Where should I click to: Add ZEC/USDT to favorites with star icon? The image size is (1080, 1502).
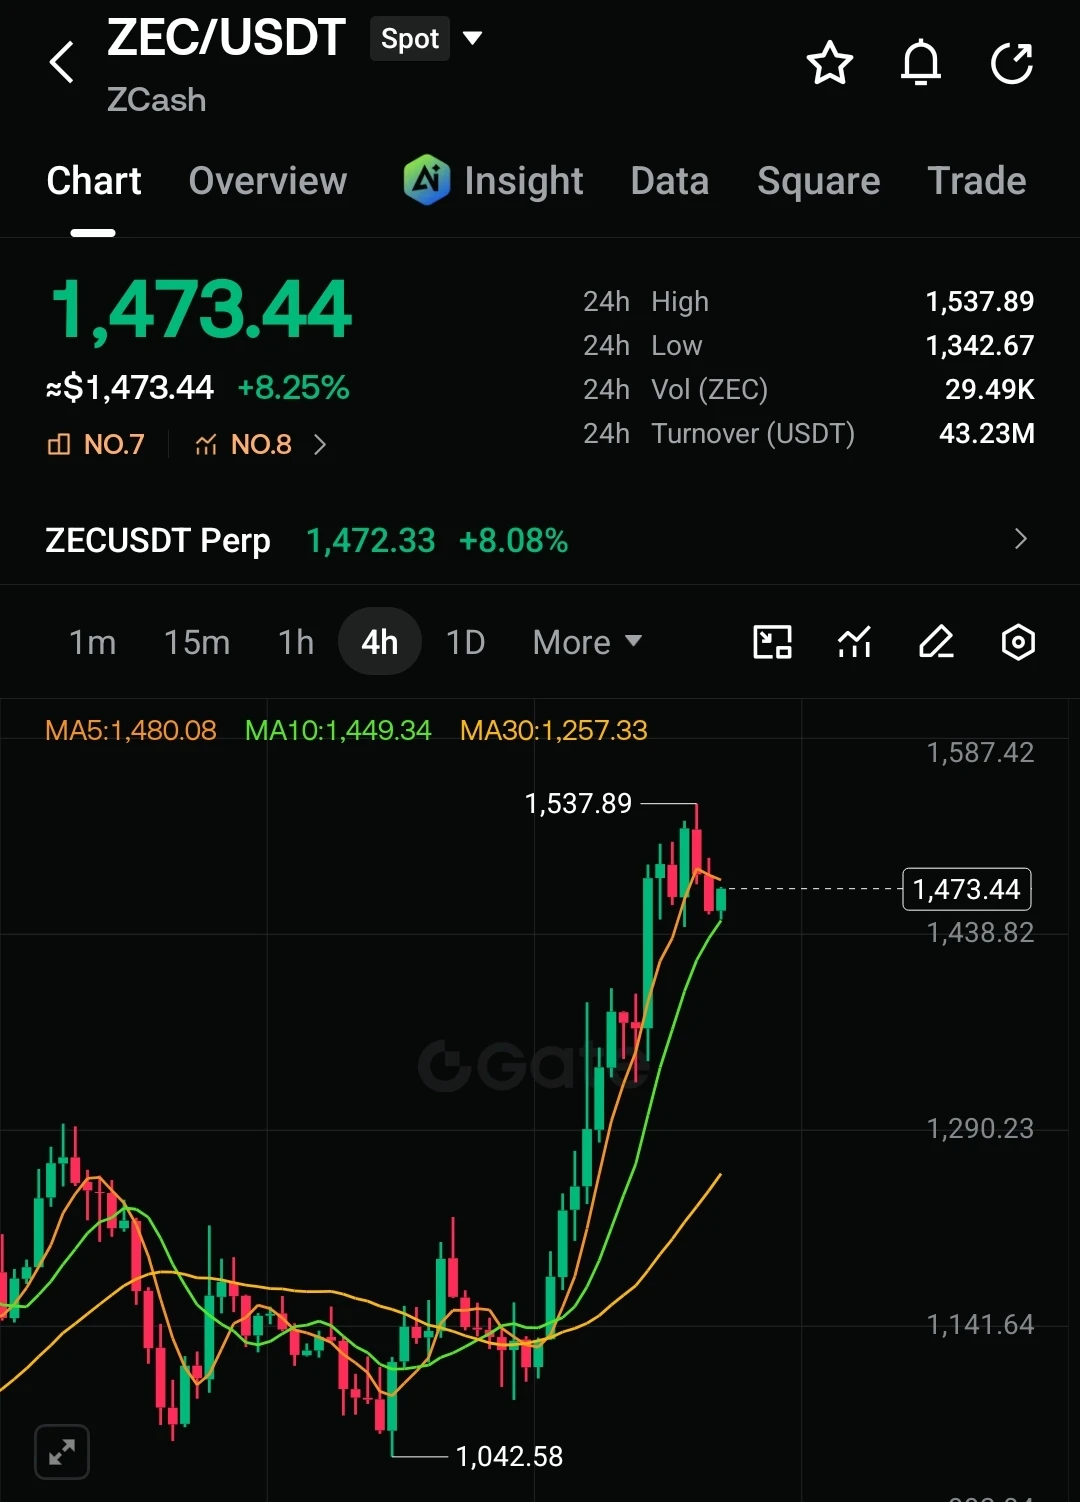[x=829, y=64]
